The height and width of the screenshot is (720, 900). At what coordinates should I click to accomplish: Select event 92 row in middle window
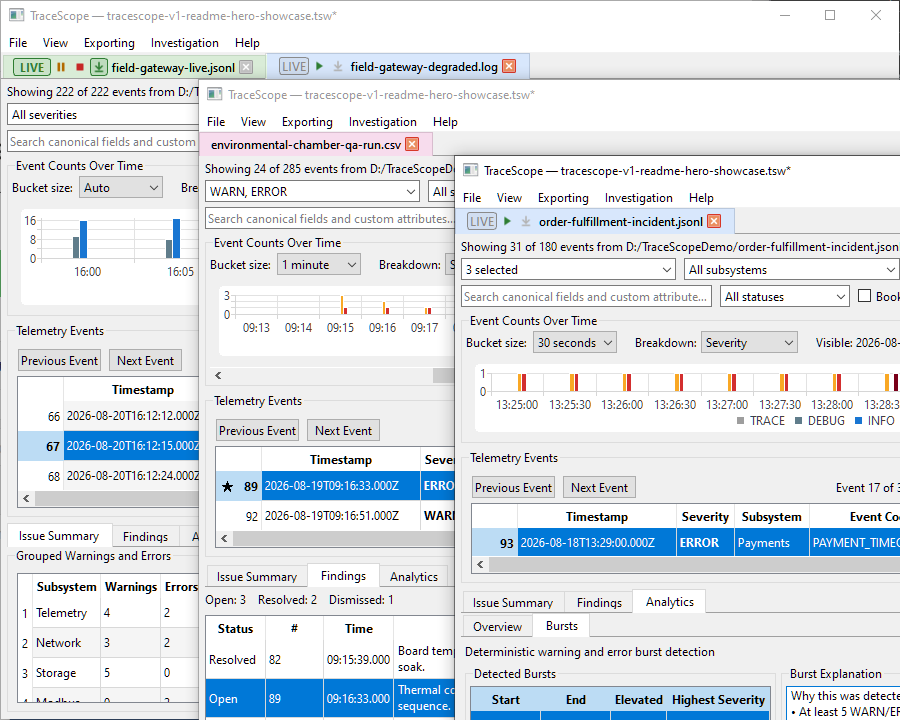[335, 516]
